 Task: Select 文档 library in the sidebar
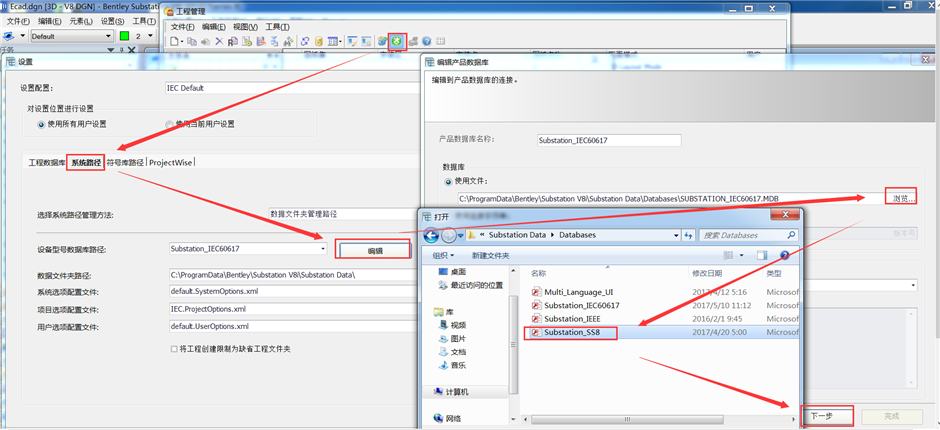point(453,352)
